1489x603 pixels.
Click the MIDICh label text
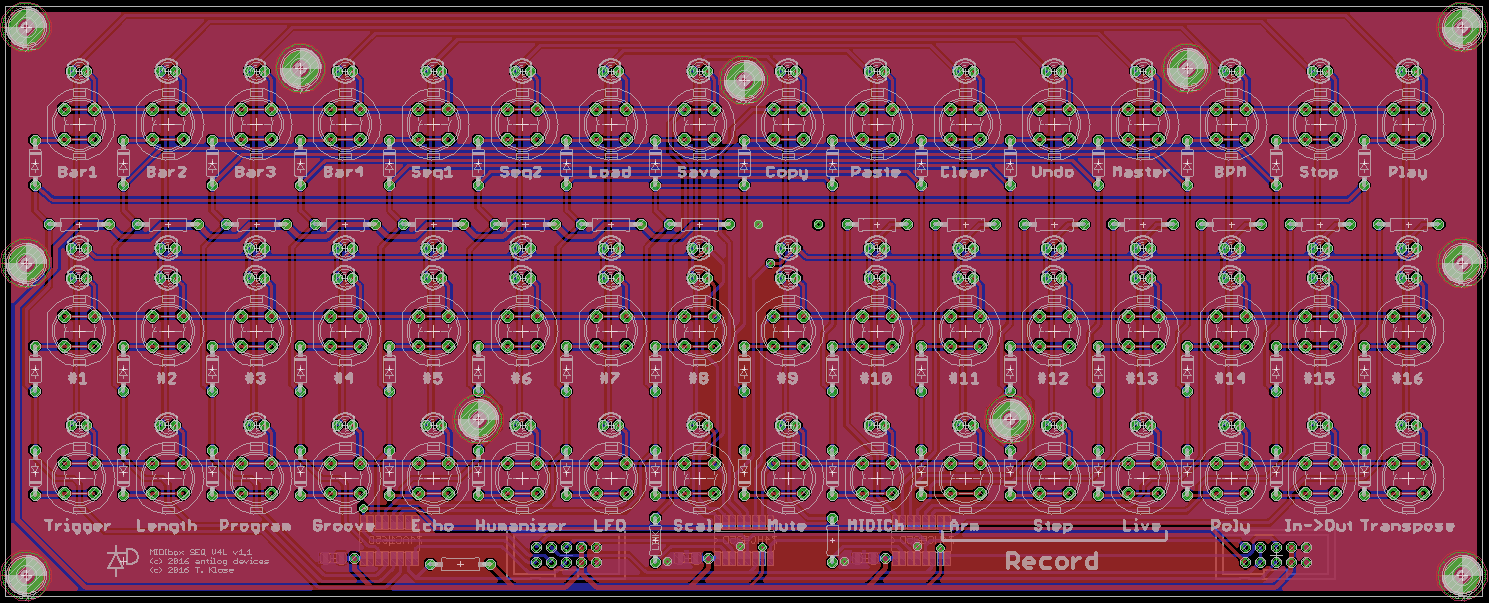875,526
